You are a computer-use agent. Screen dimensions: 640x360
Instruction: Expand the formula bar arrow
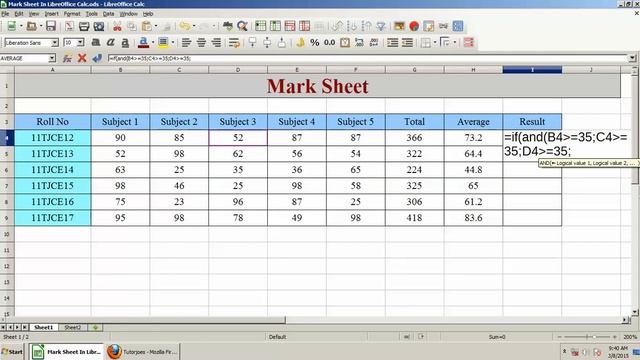632,58
